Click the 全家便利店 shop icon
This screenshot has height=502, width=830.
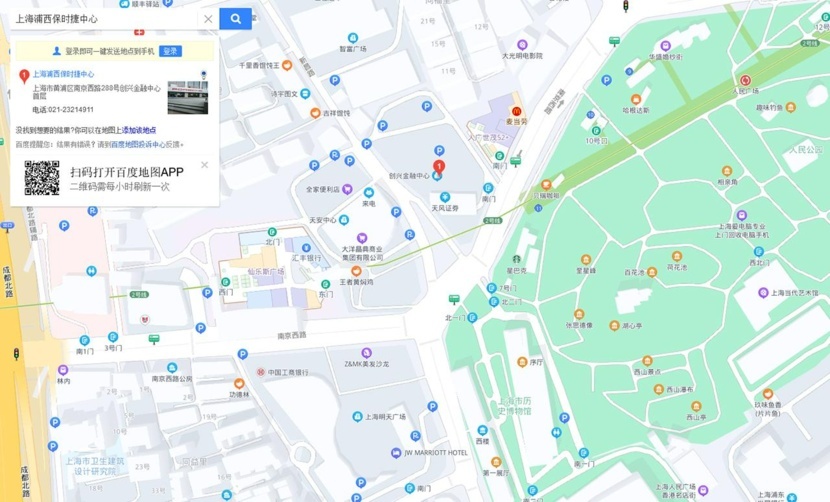click(x=347, y=189)
